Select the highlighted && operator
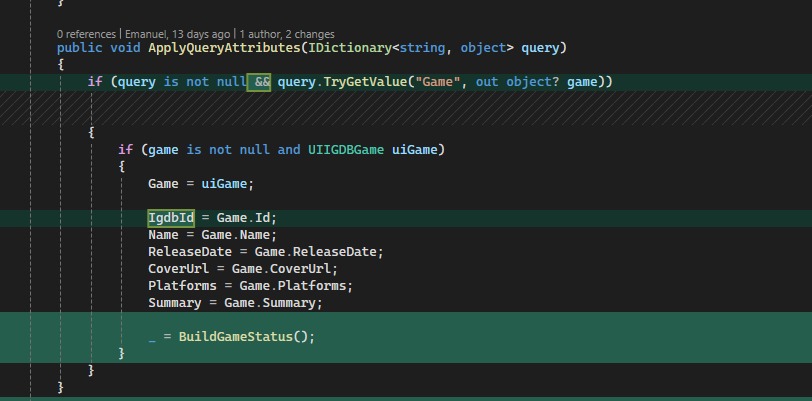This screenshot has height=401, width=812. 259,82
